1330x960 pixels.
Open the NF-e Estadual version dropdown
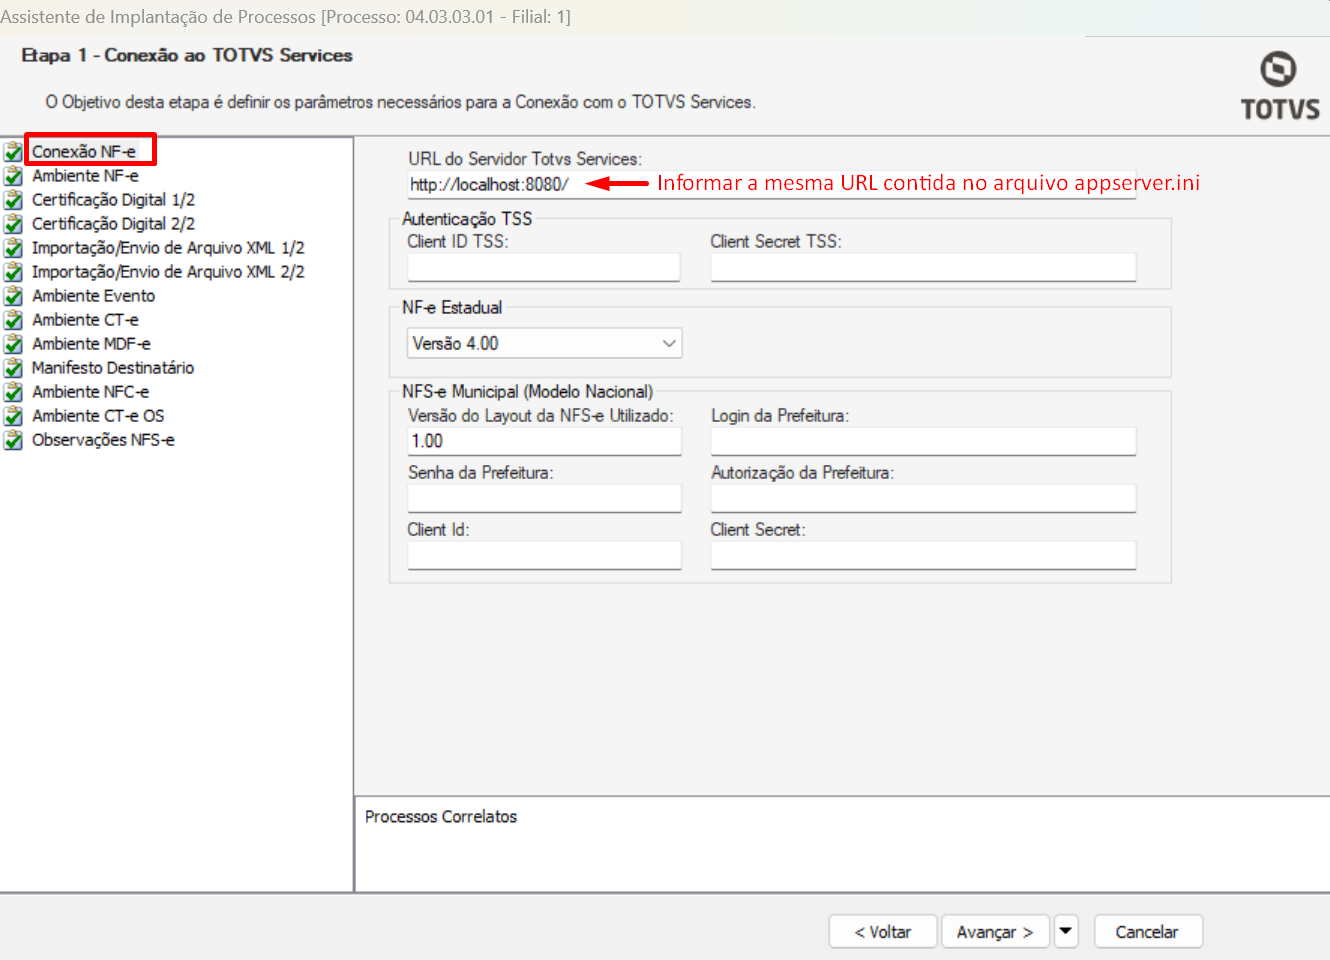(x=545, y=343)
